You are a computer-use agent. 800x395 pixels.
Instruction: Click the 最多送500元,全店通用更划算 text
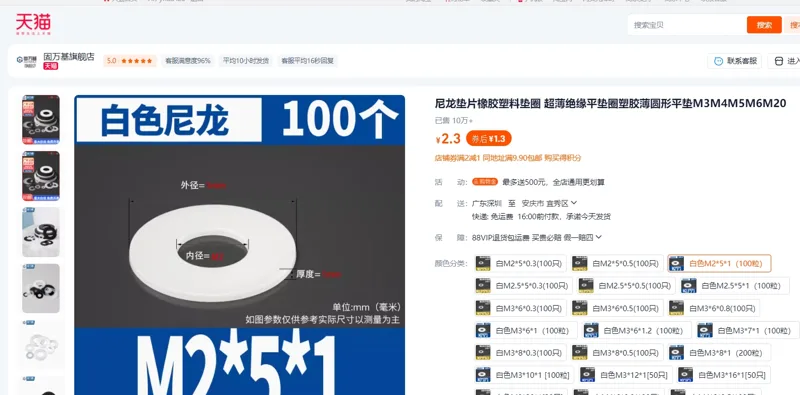tap(554, 182)
